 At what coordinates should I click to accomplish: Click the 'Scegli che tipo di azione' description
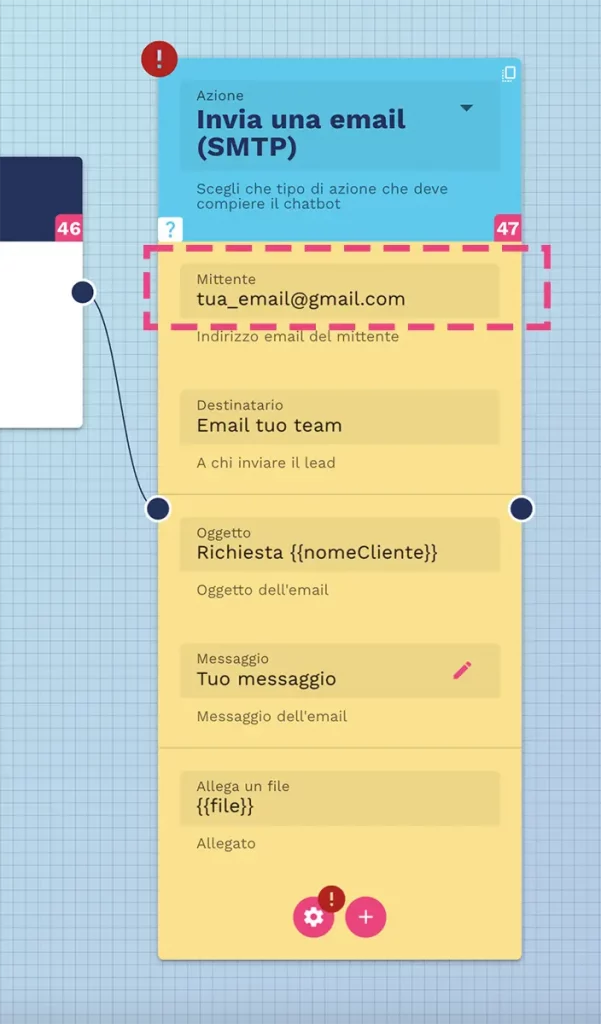(322, 196)
